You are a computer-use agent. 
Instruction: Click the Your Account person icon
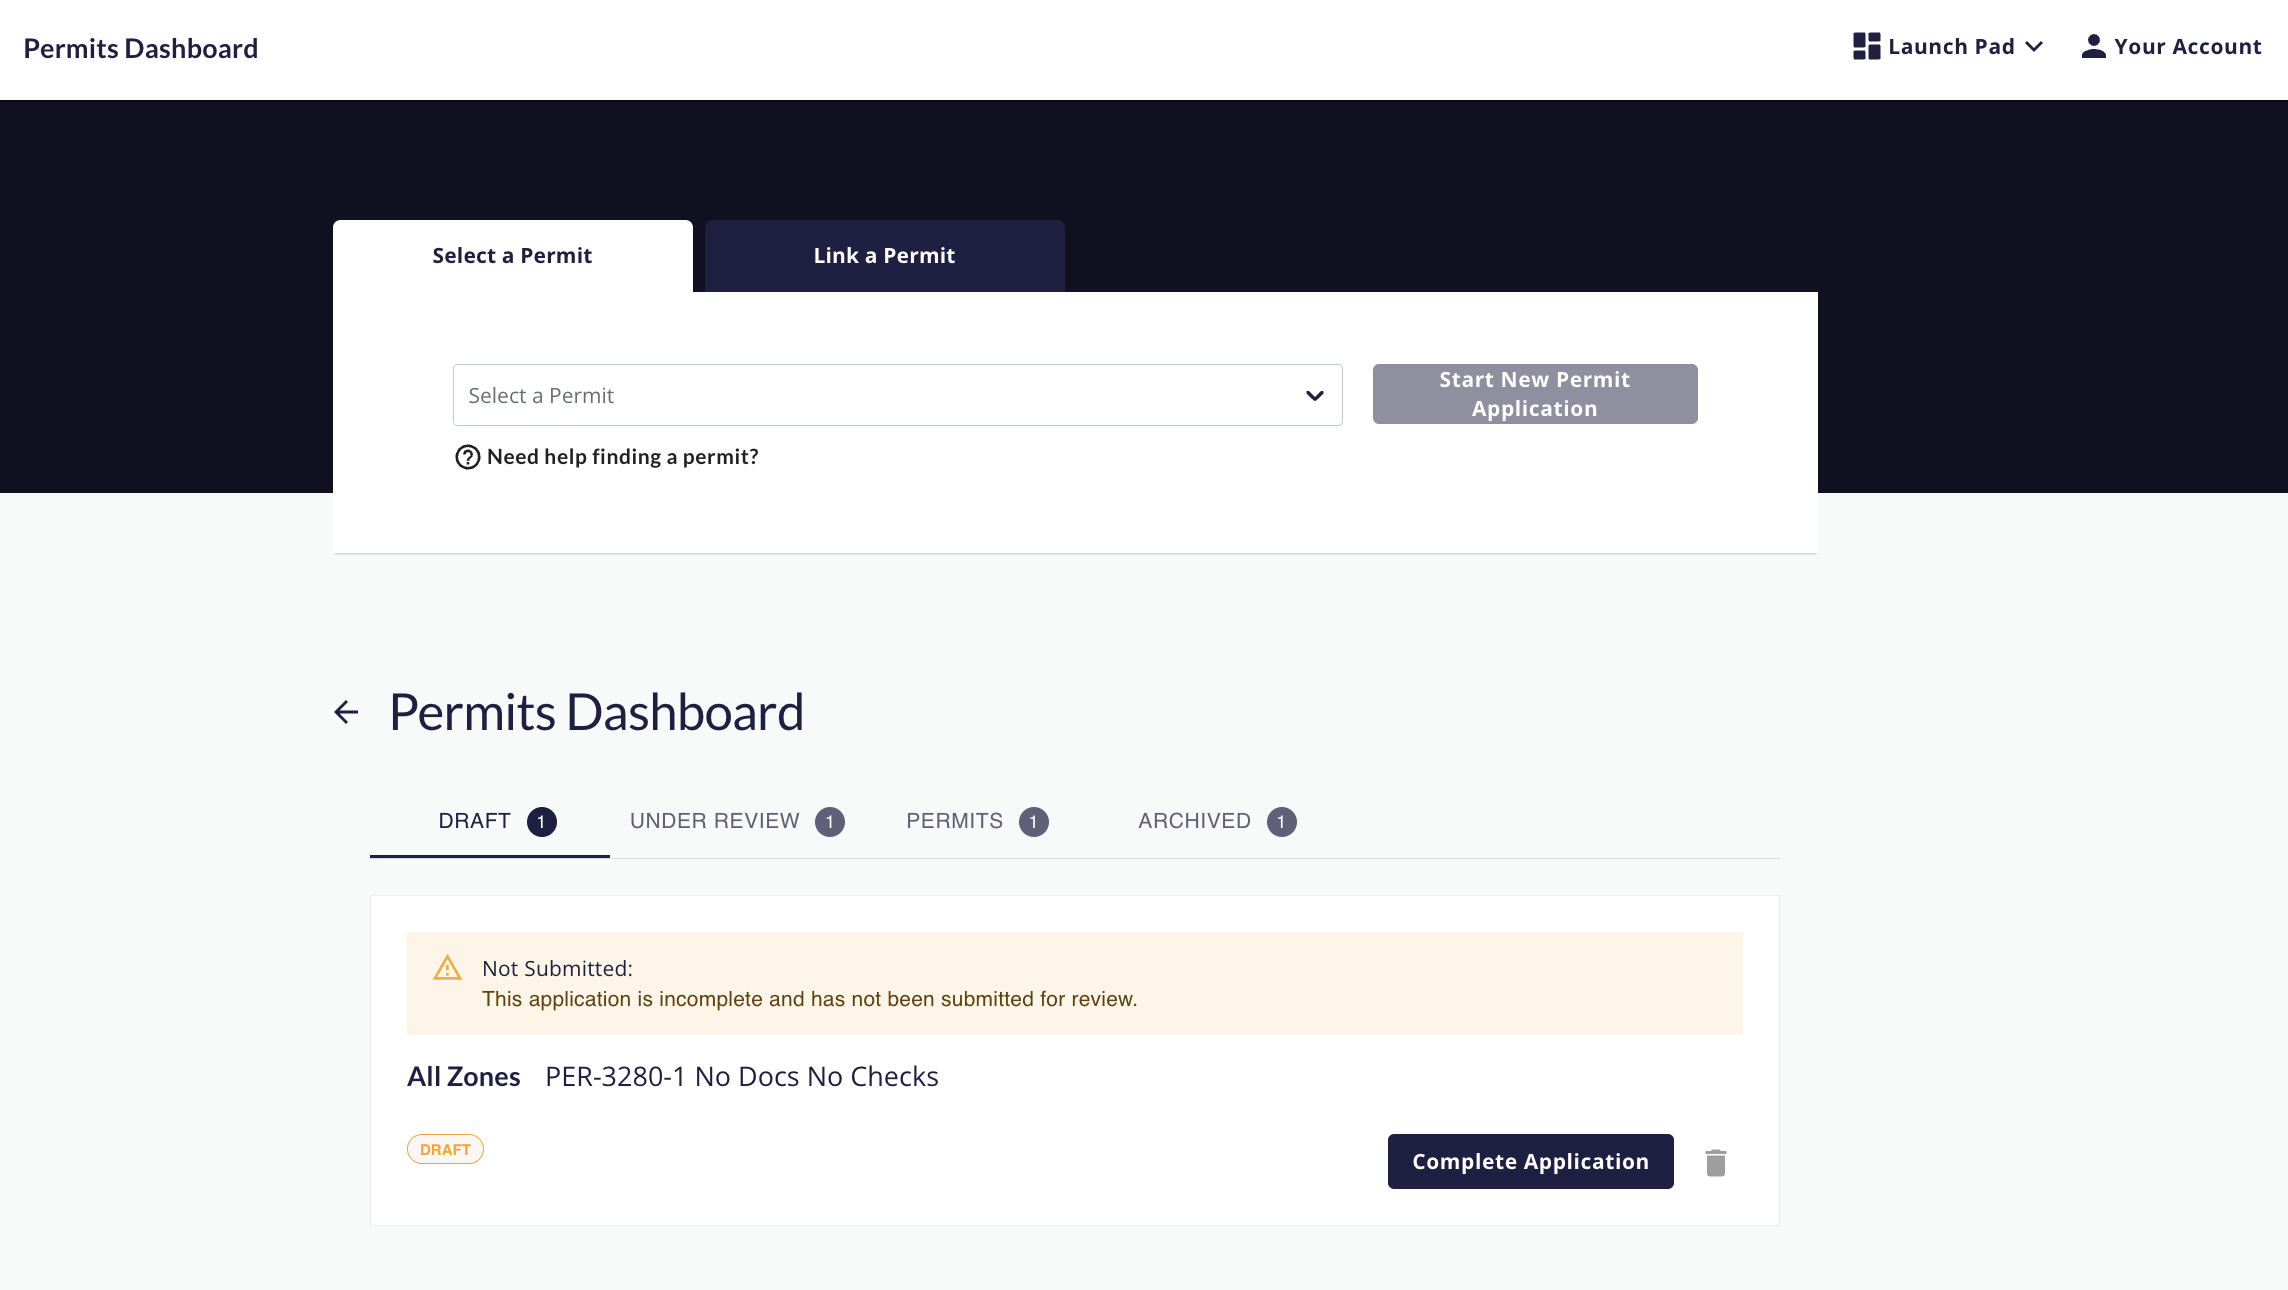pos(2093,47)
